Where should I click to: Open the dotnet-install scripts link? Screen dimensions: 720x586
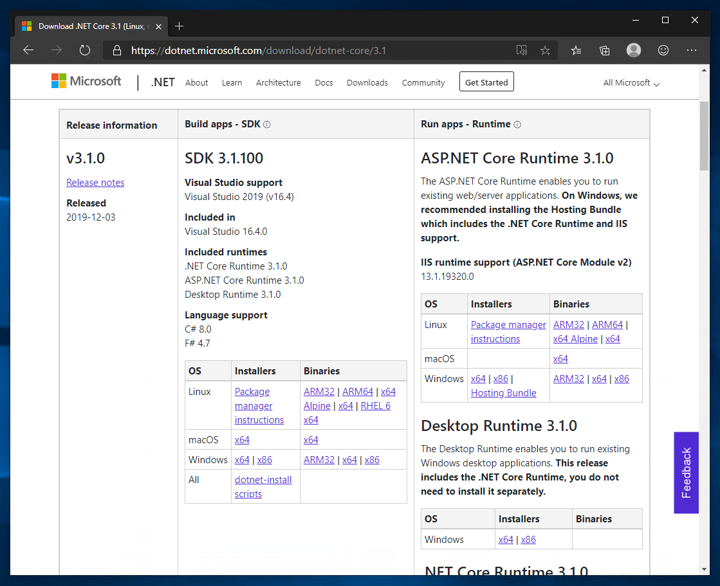point(263,487)
